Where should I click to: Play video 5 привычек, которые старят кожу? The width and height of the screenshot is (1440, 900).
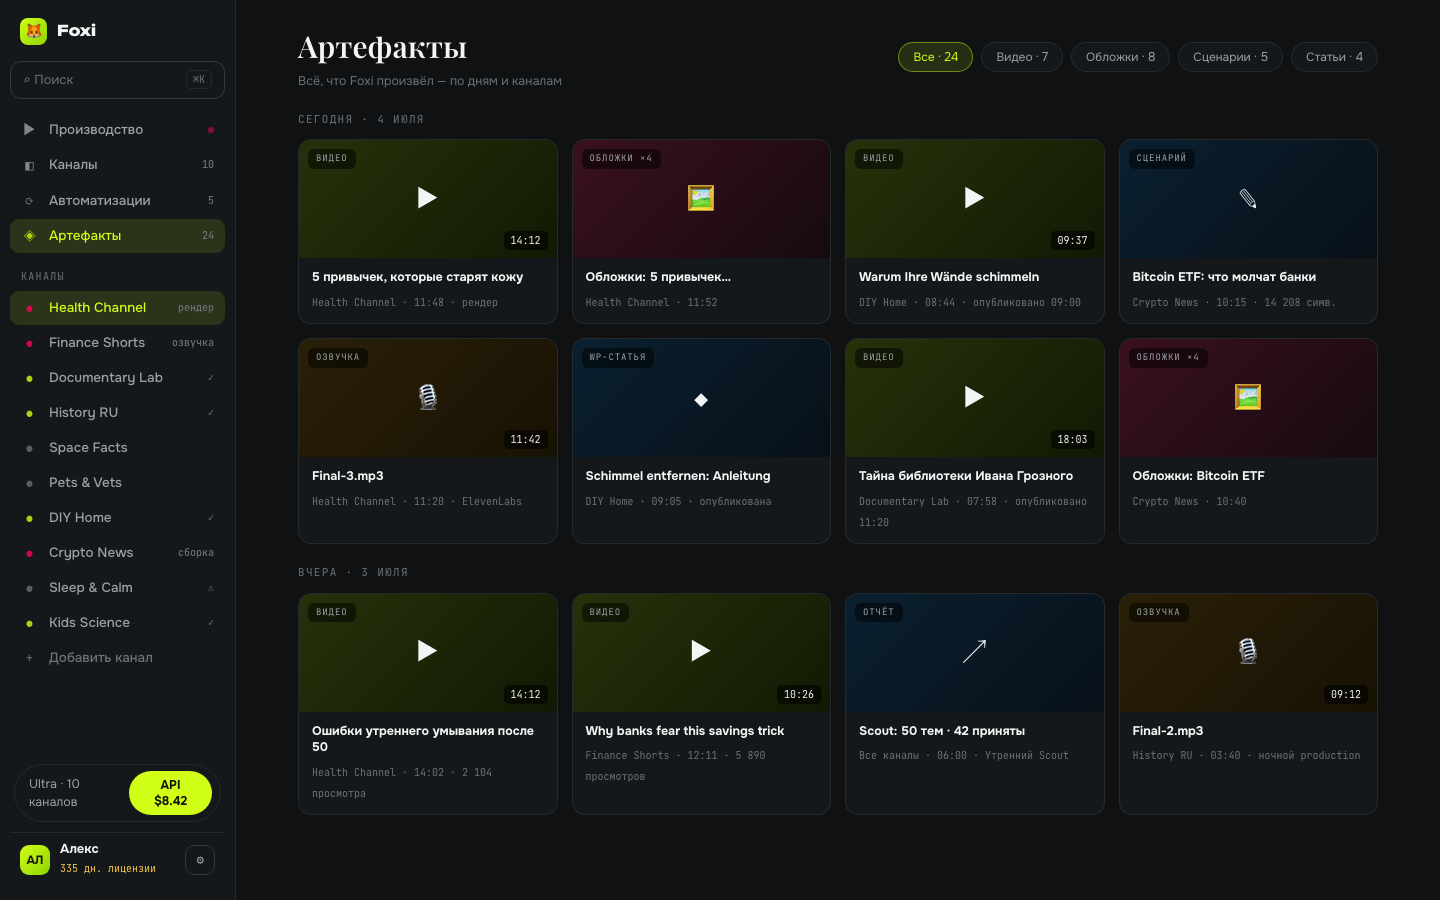click(x=427, y=198)
